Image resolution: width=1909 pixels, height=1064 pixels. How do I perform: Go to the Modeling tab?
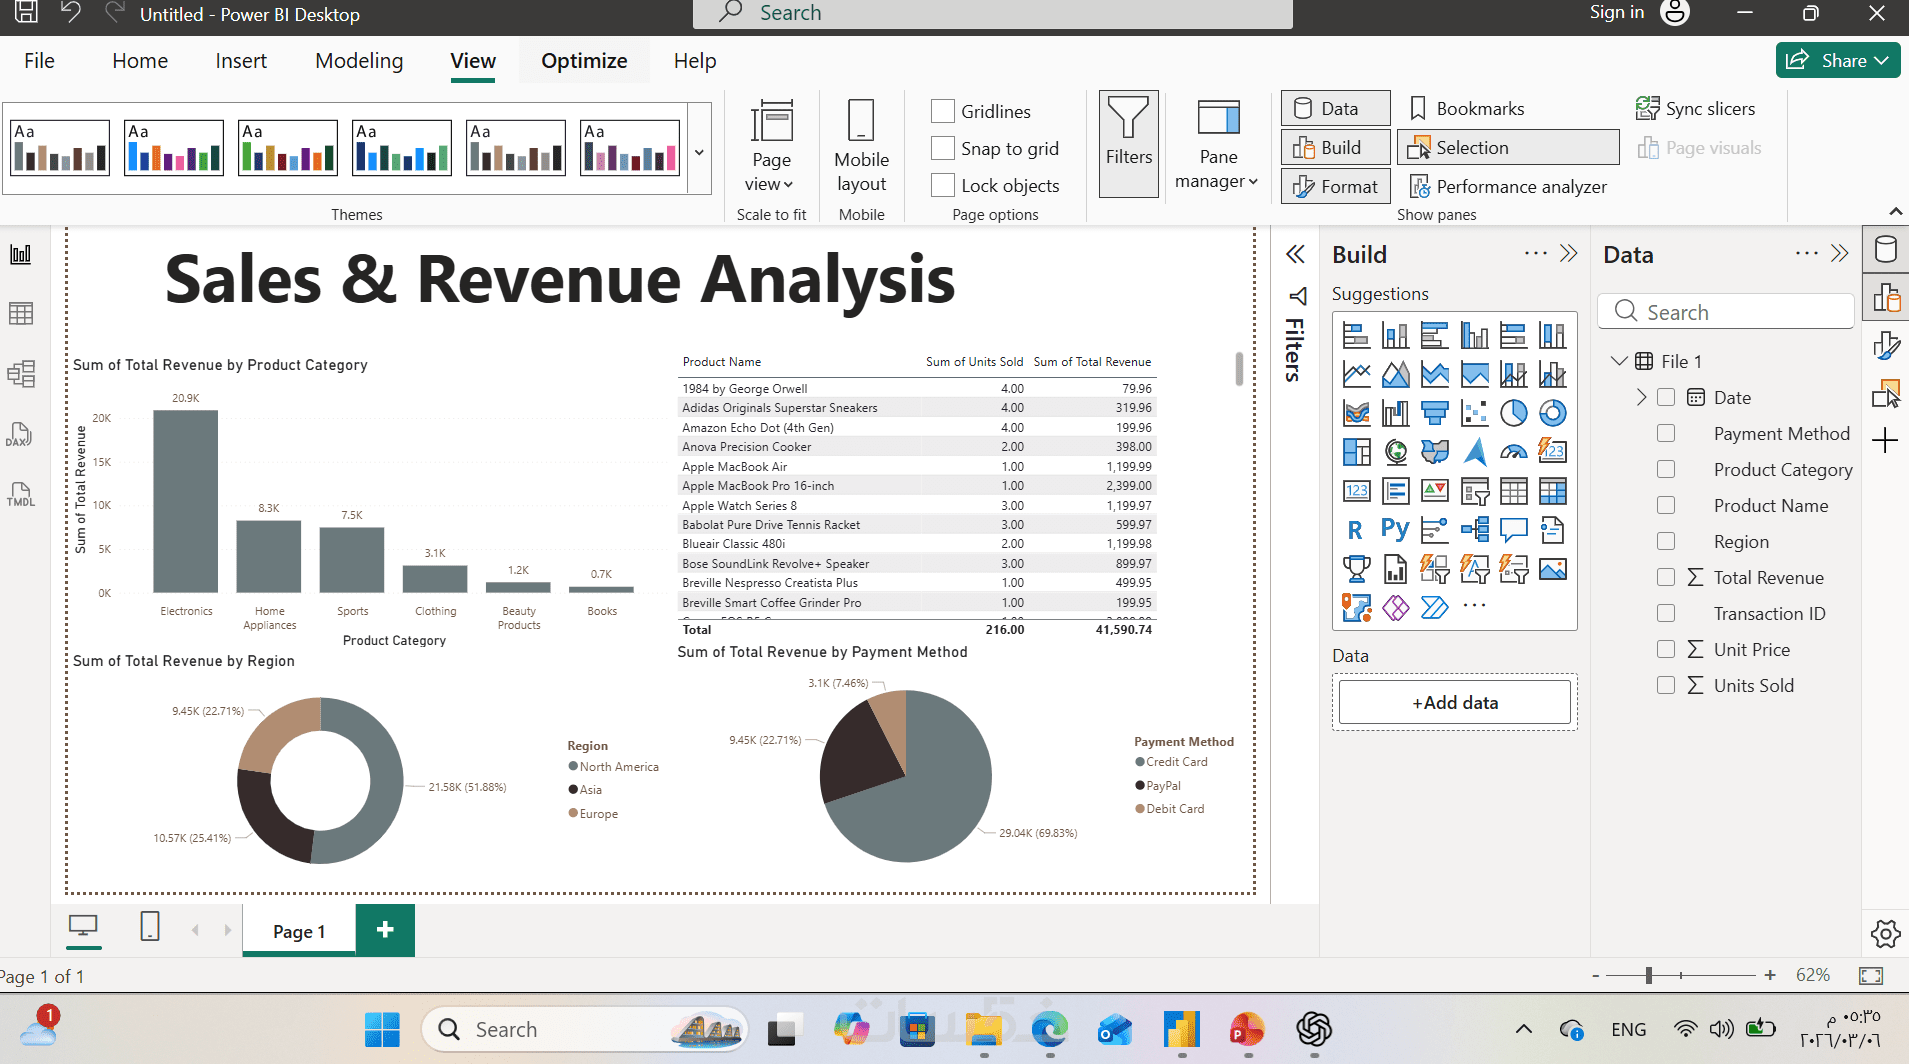(359, 61)
